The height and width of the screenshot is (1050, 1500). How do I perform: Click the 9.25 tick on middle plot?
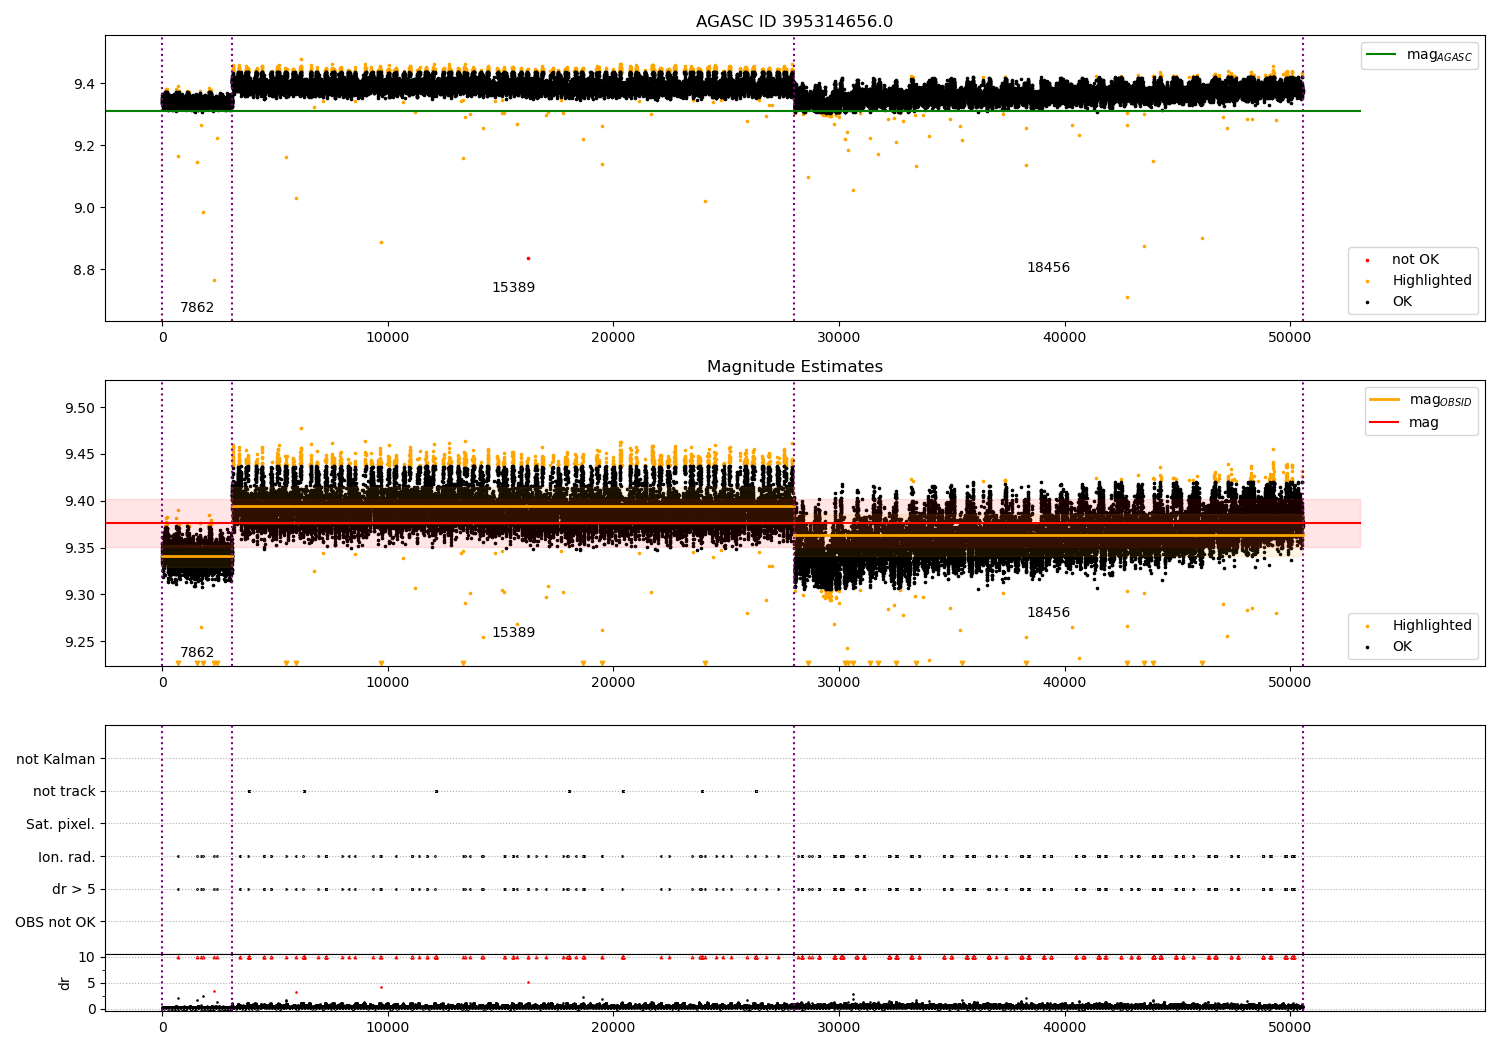click(x=80, y=642)
